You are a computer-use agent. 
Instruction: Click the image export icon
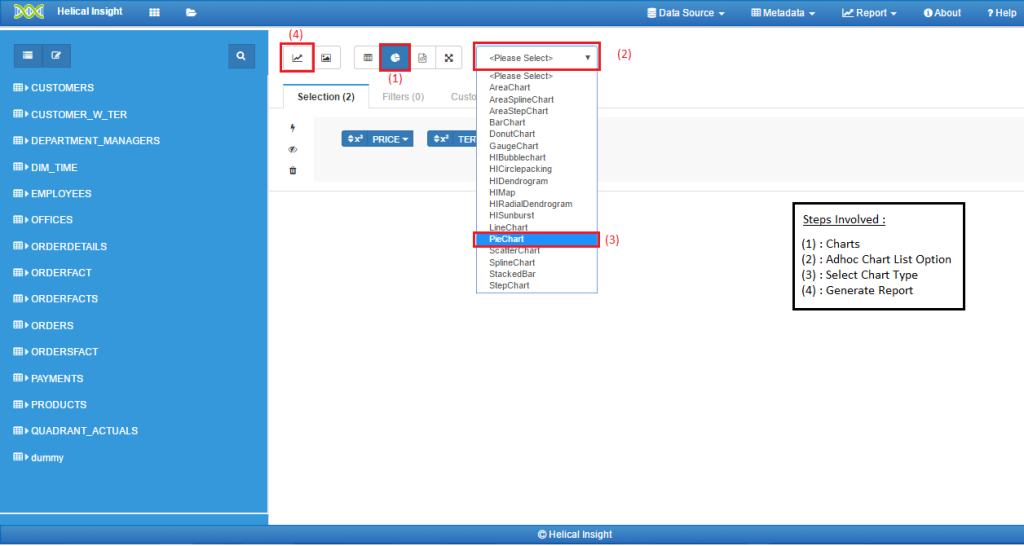[326, 58]
